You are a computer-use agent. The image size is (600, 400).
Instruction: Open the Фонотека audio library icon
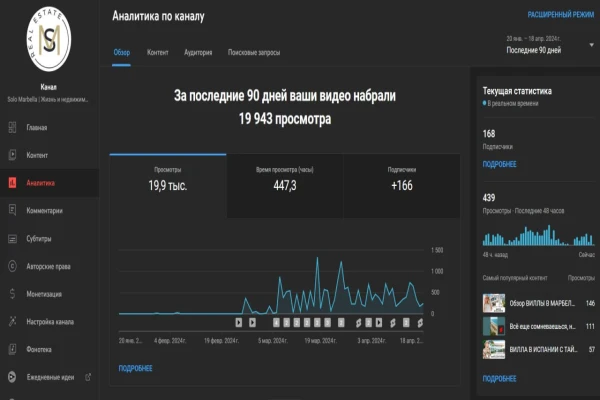(12, 349)
